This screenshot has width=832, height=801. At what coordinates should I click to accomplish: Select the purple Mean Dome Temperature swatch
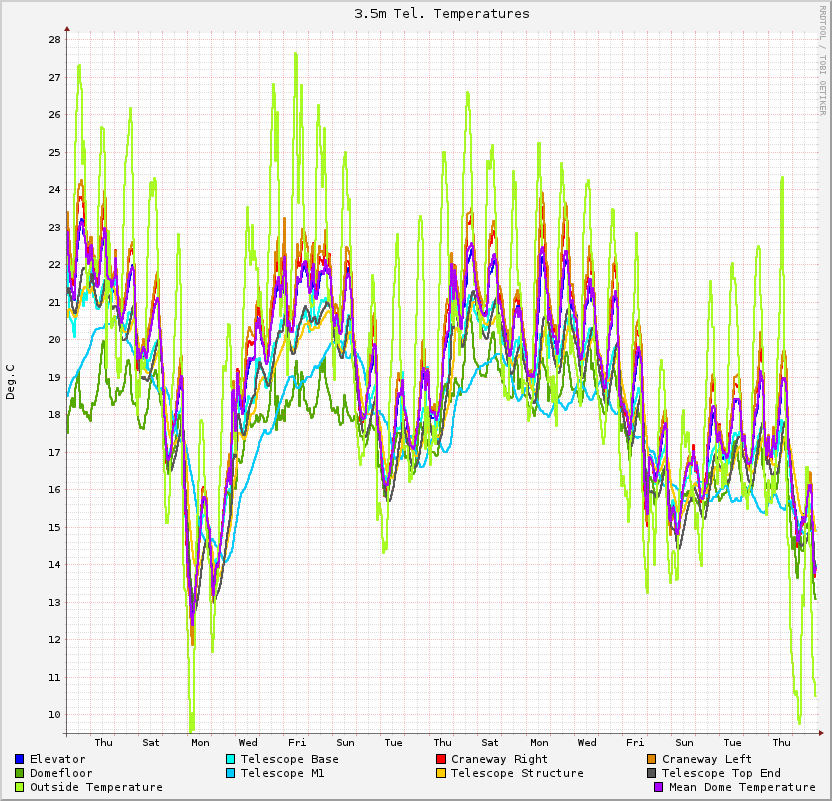(659, 787)
